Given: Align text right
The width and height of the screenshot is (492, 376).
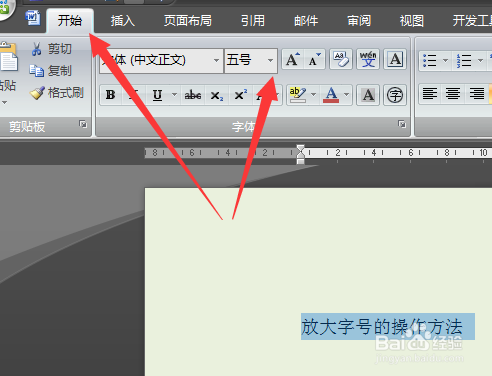Looking at the screenshot, I should (477, 93).
